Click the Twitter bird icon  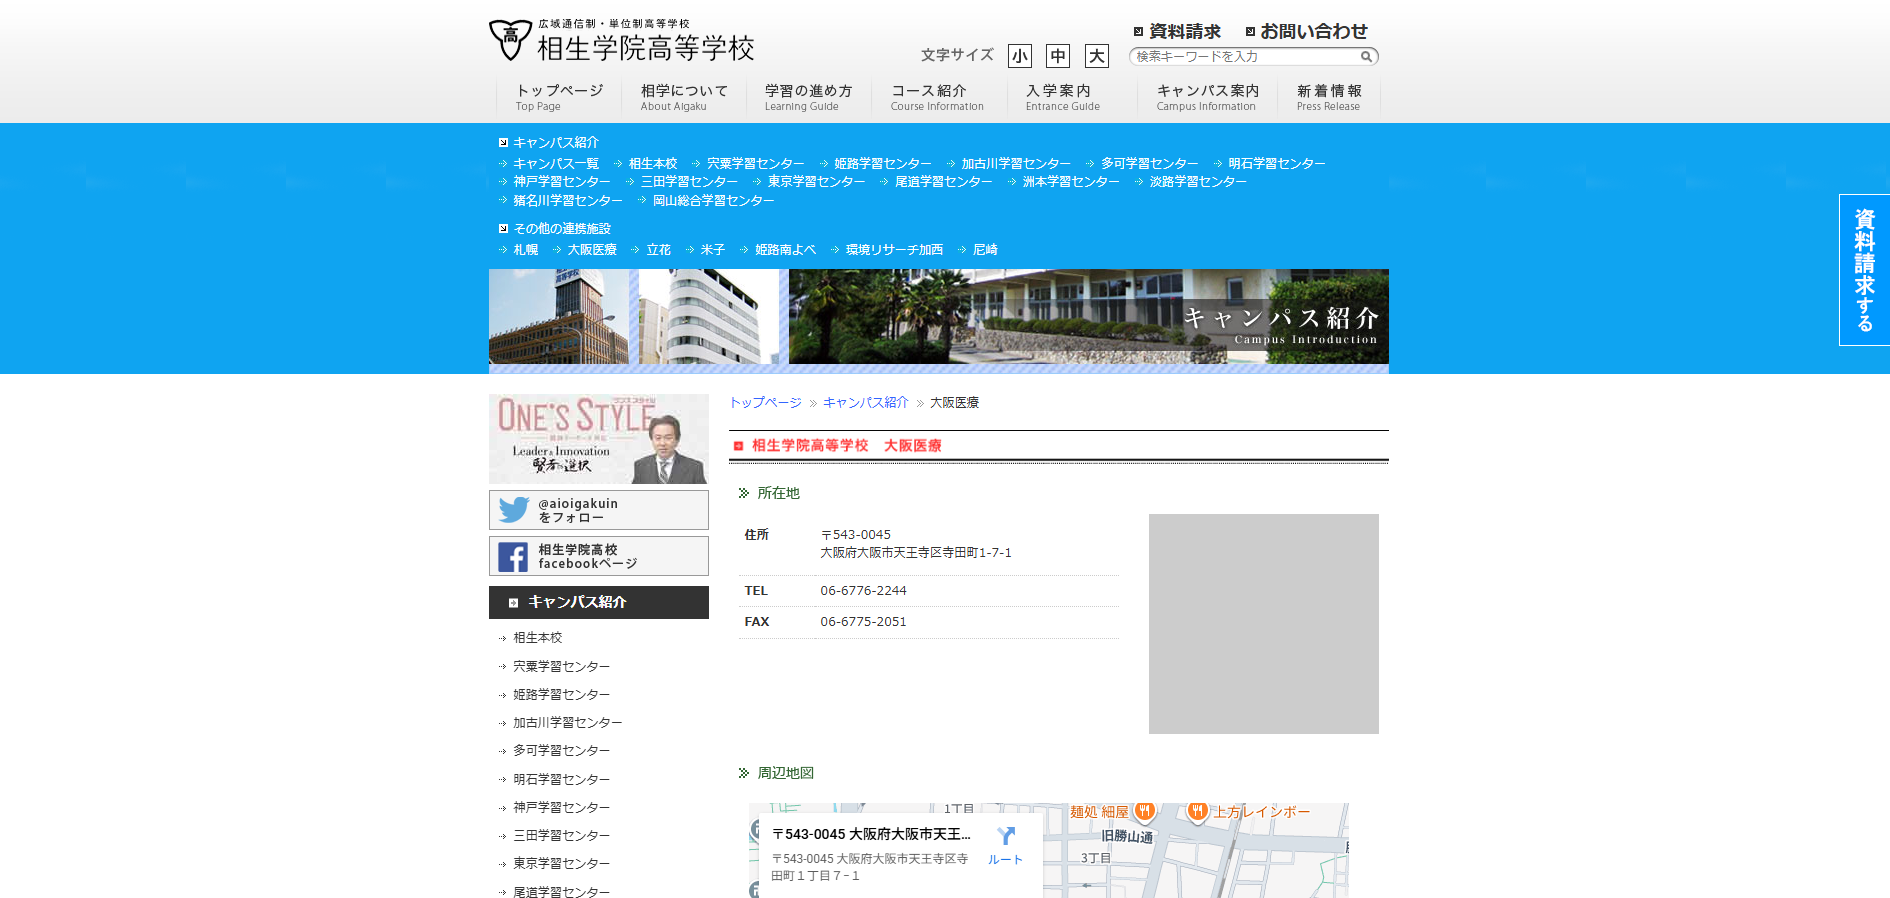click(514, 510)
